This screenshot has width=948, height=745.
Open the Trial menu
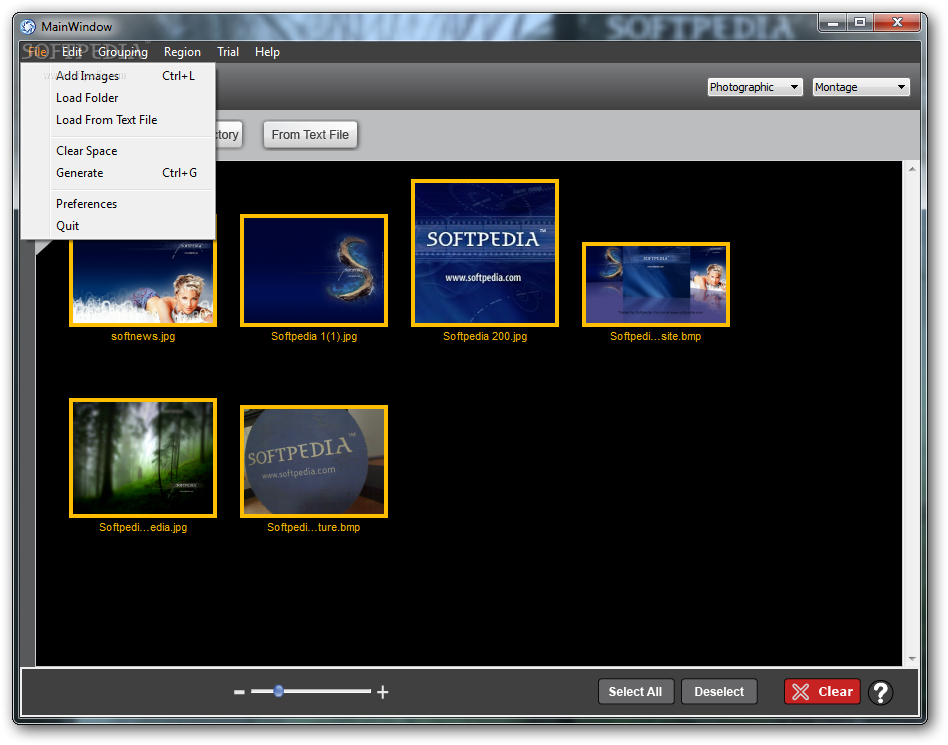(x=228, y=52)
